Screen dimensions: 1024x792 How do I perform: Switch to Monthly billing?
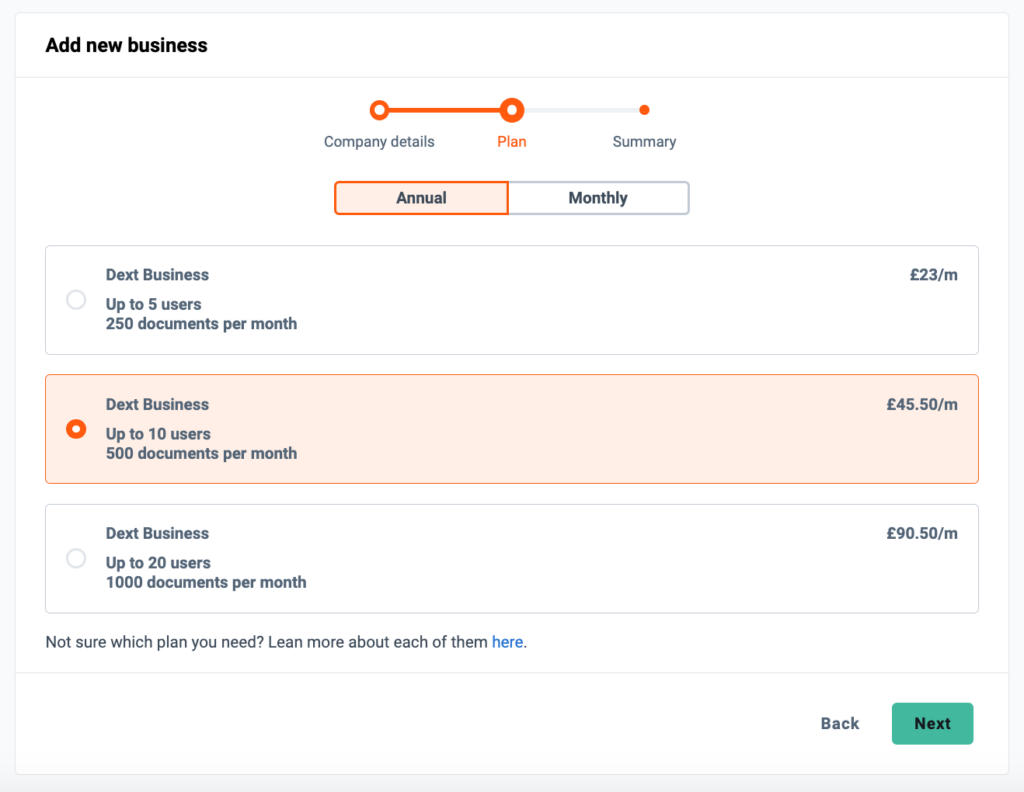(x=598, y=198)
